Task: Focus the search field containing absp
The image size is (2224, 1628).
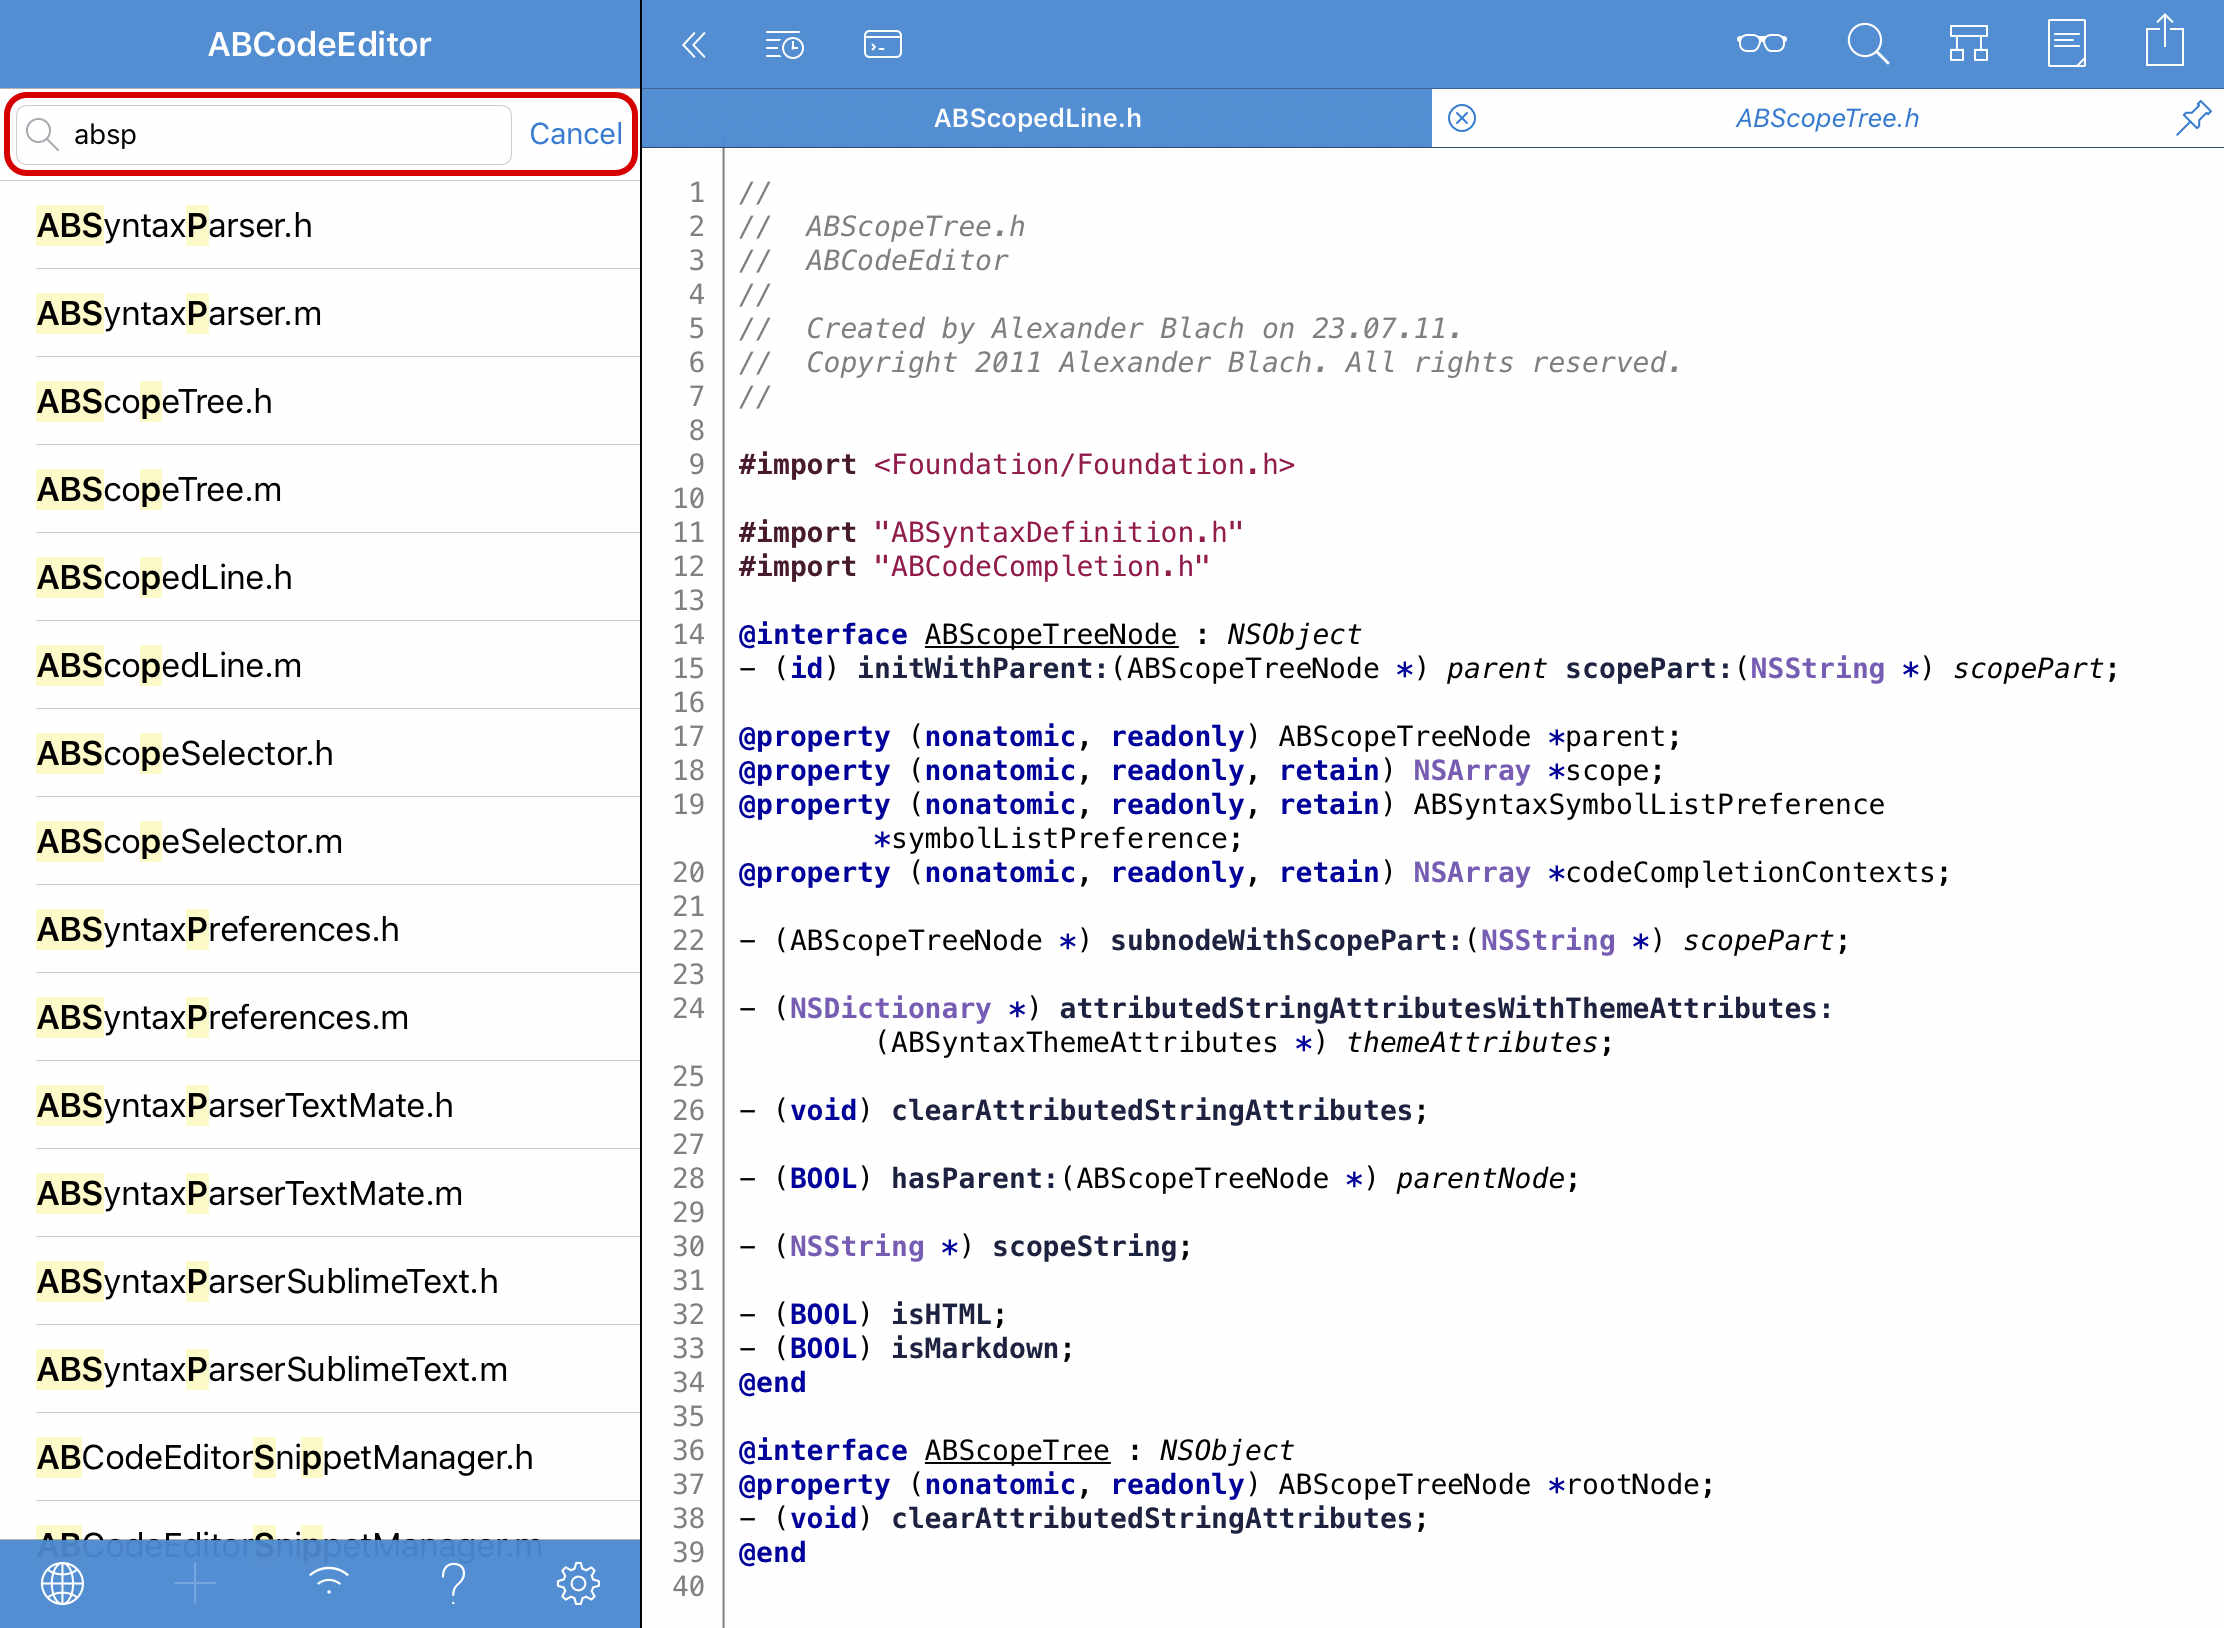Action: tap(264, 134)
